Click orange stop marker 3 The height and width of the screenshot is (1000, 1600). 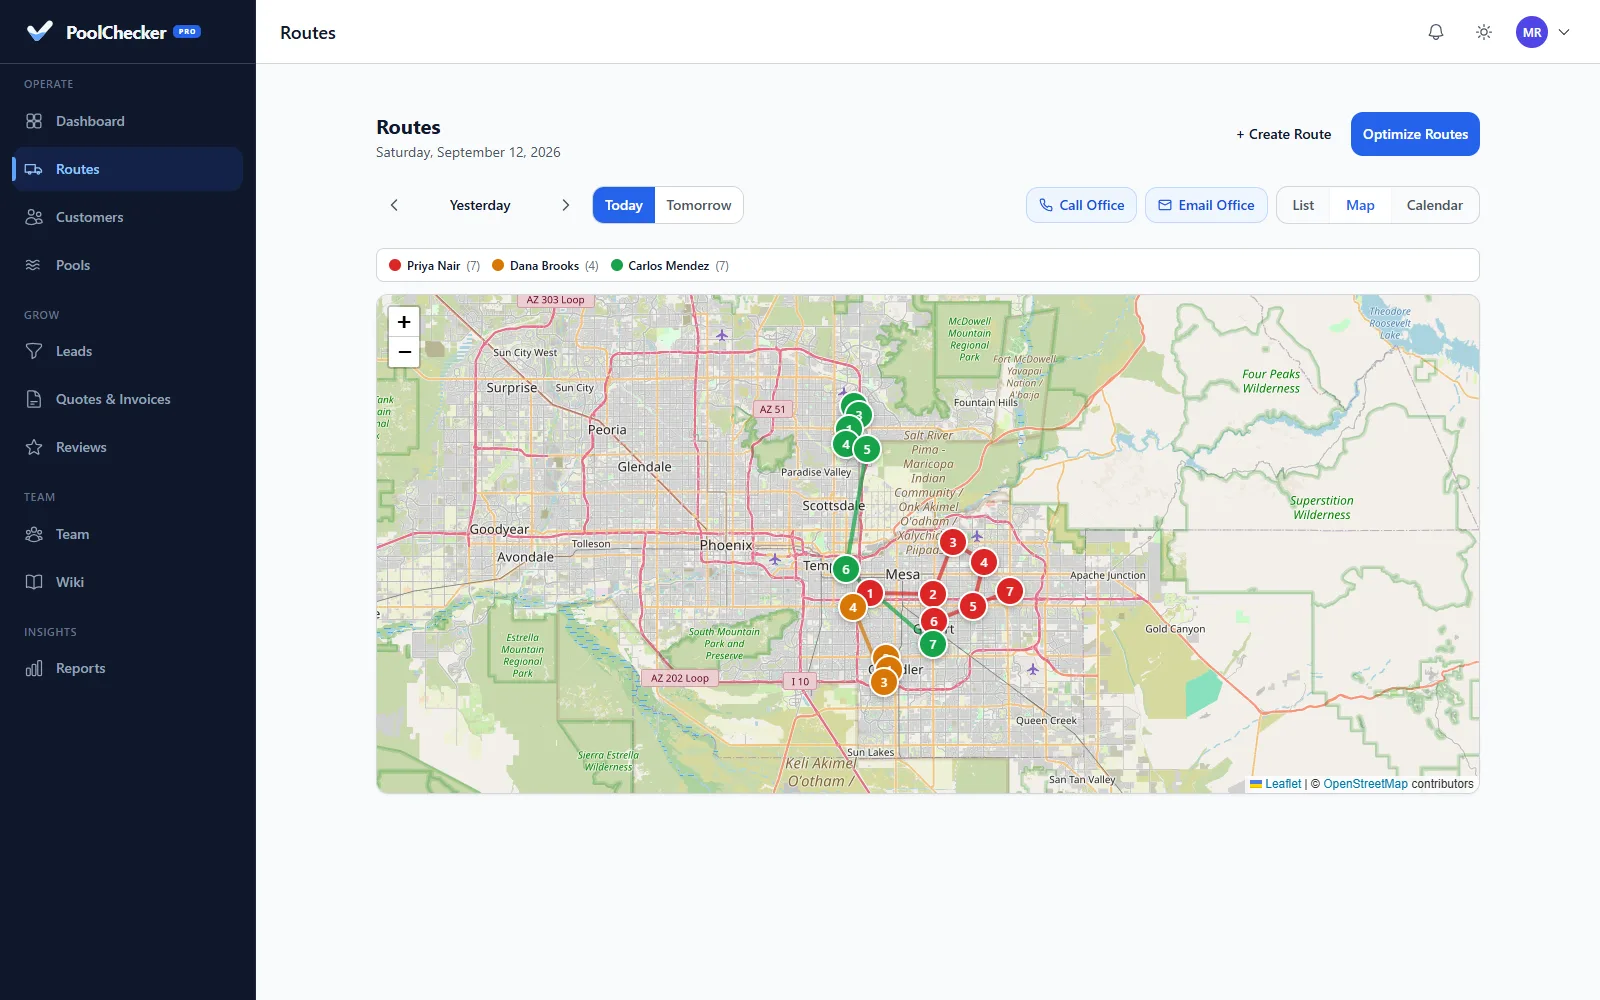884,682
